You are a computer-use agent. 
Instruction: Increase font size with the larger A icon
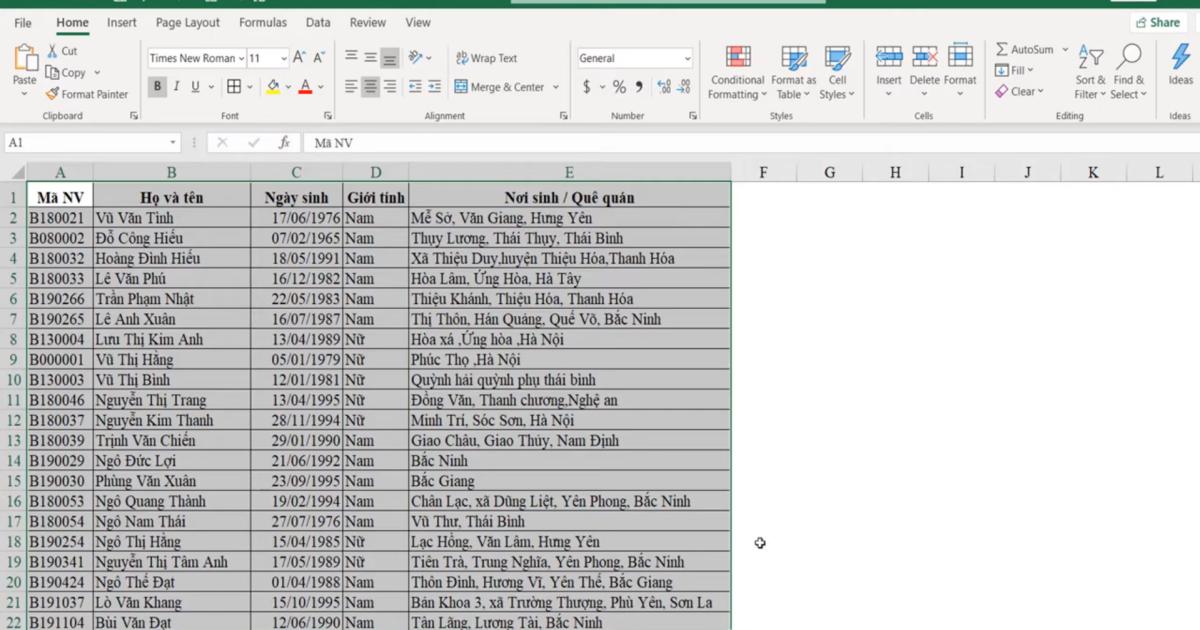click(299, 58)
